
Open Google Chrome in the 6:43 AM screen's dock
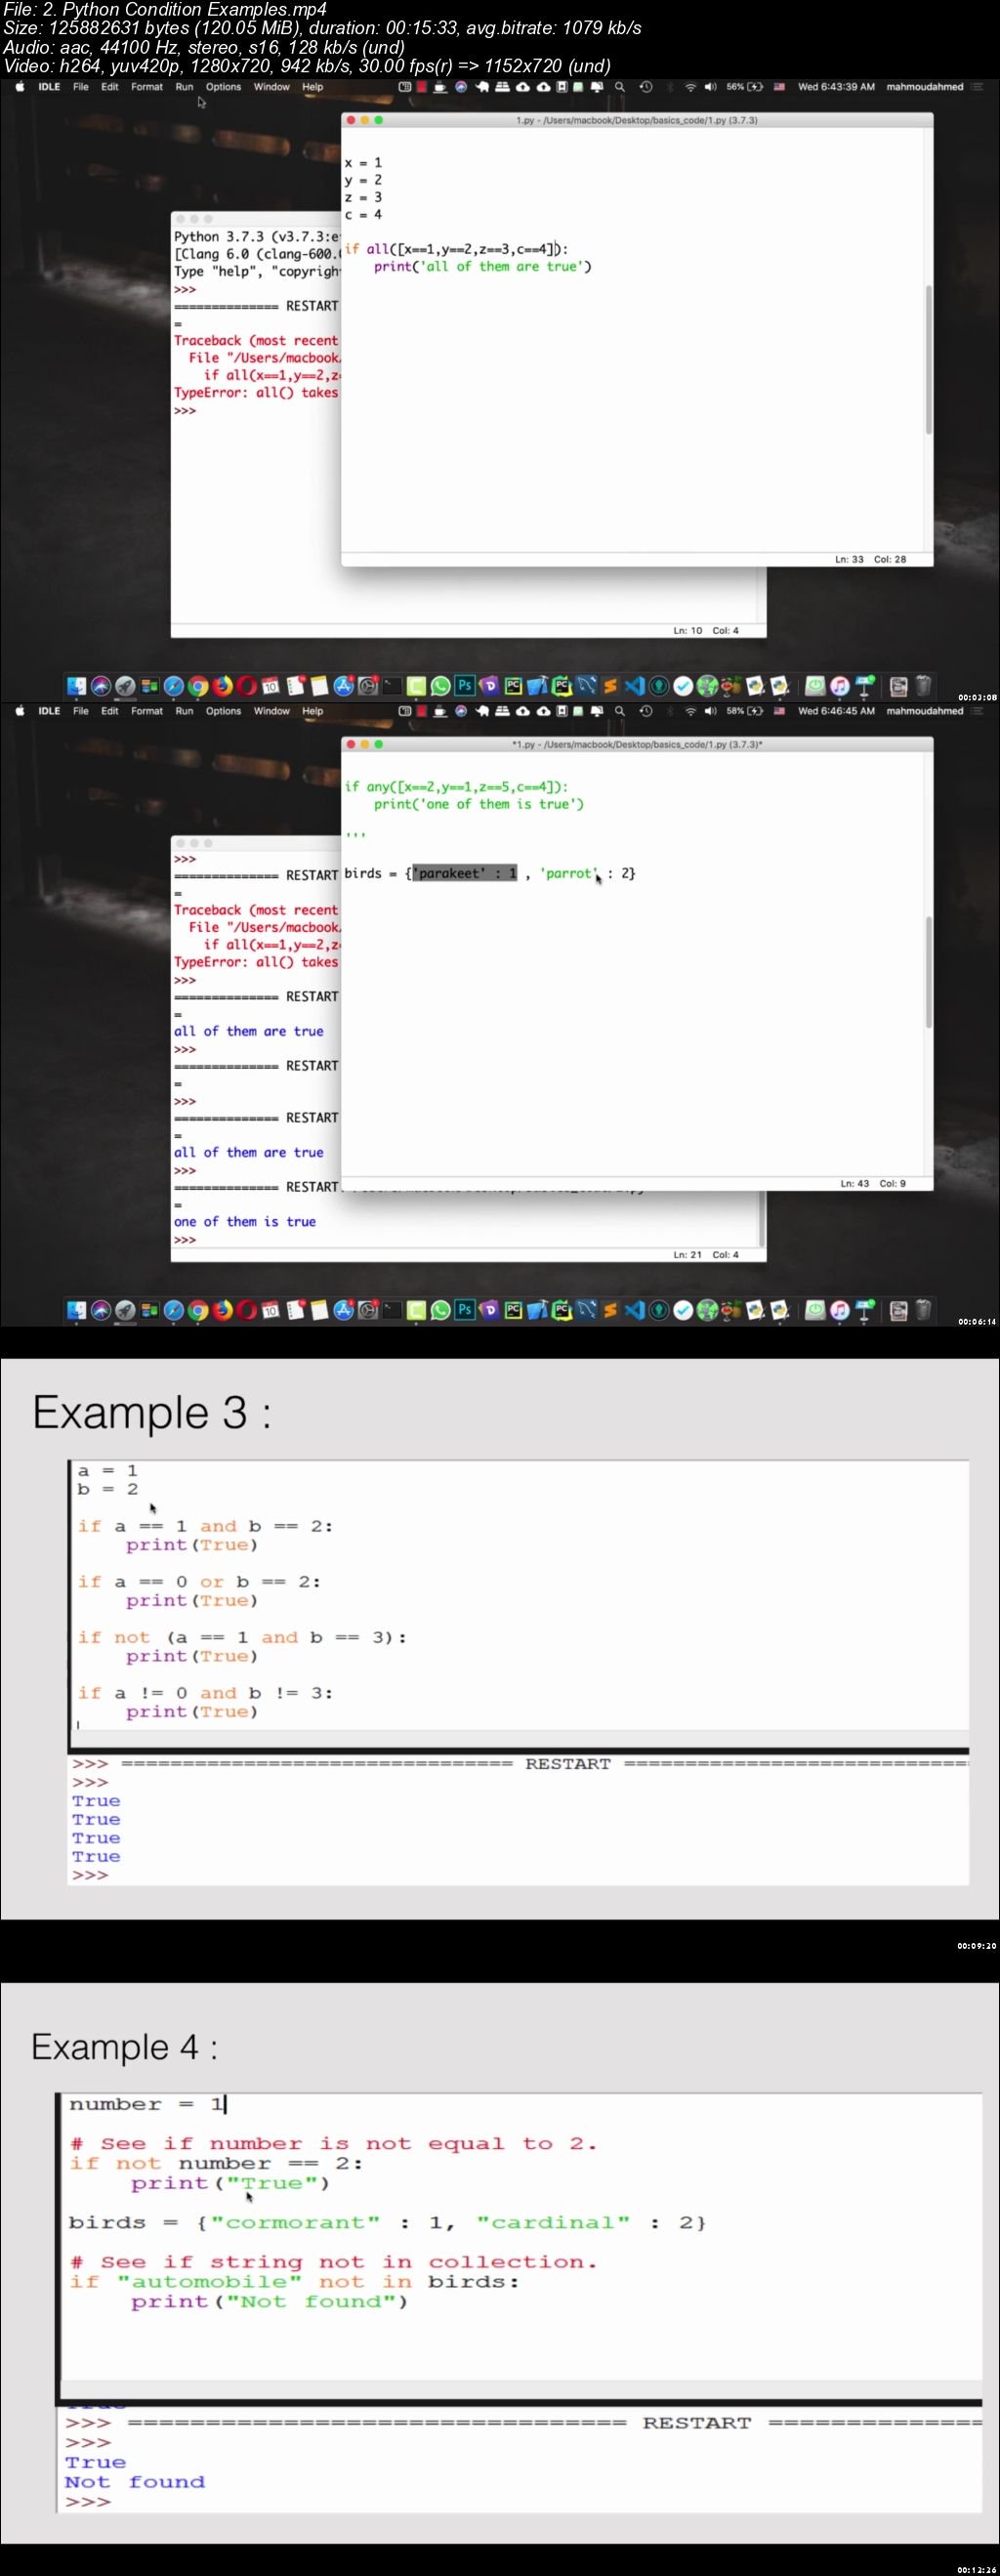(x=198, y=685)
